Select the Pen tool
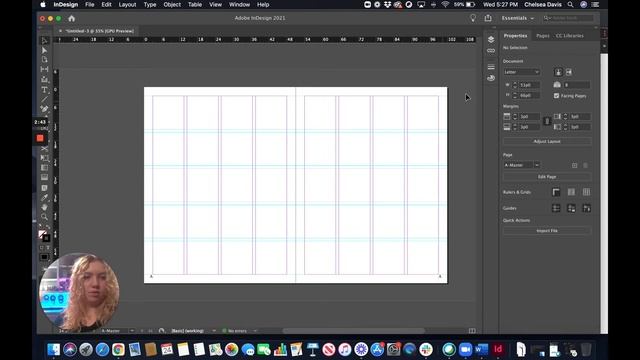The height and width of the screenshot is (360, 640). click(x=44, y=109)
